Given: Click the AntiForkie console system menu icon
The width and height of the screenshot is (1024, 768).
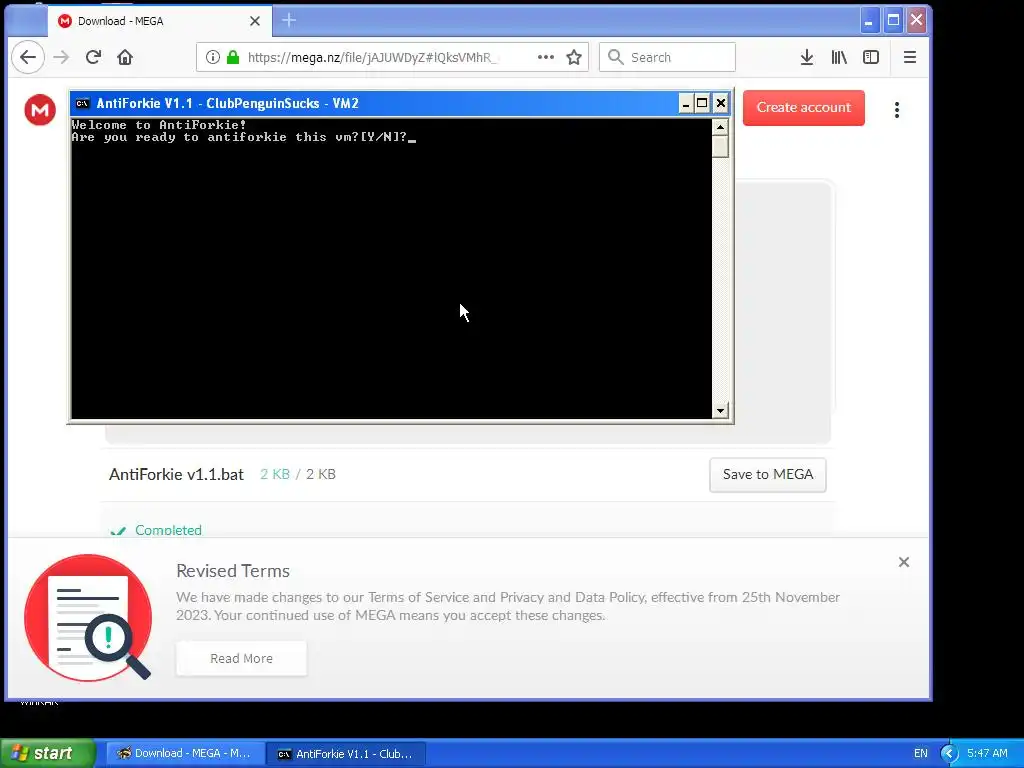Looking at the screenshot, I should (82, 103).
